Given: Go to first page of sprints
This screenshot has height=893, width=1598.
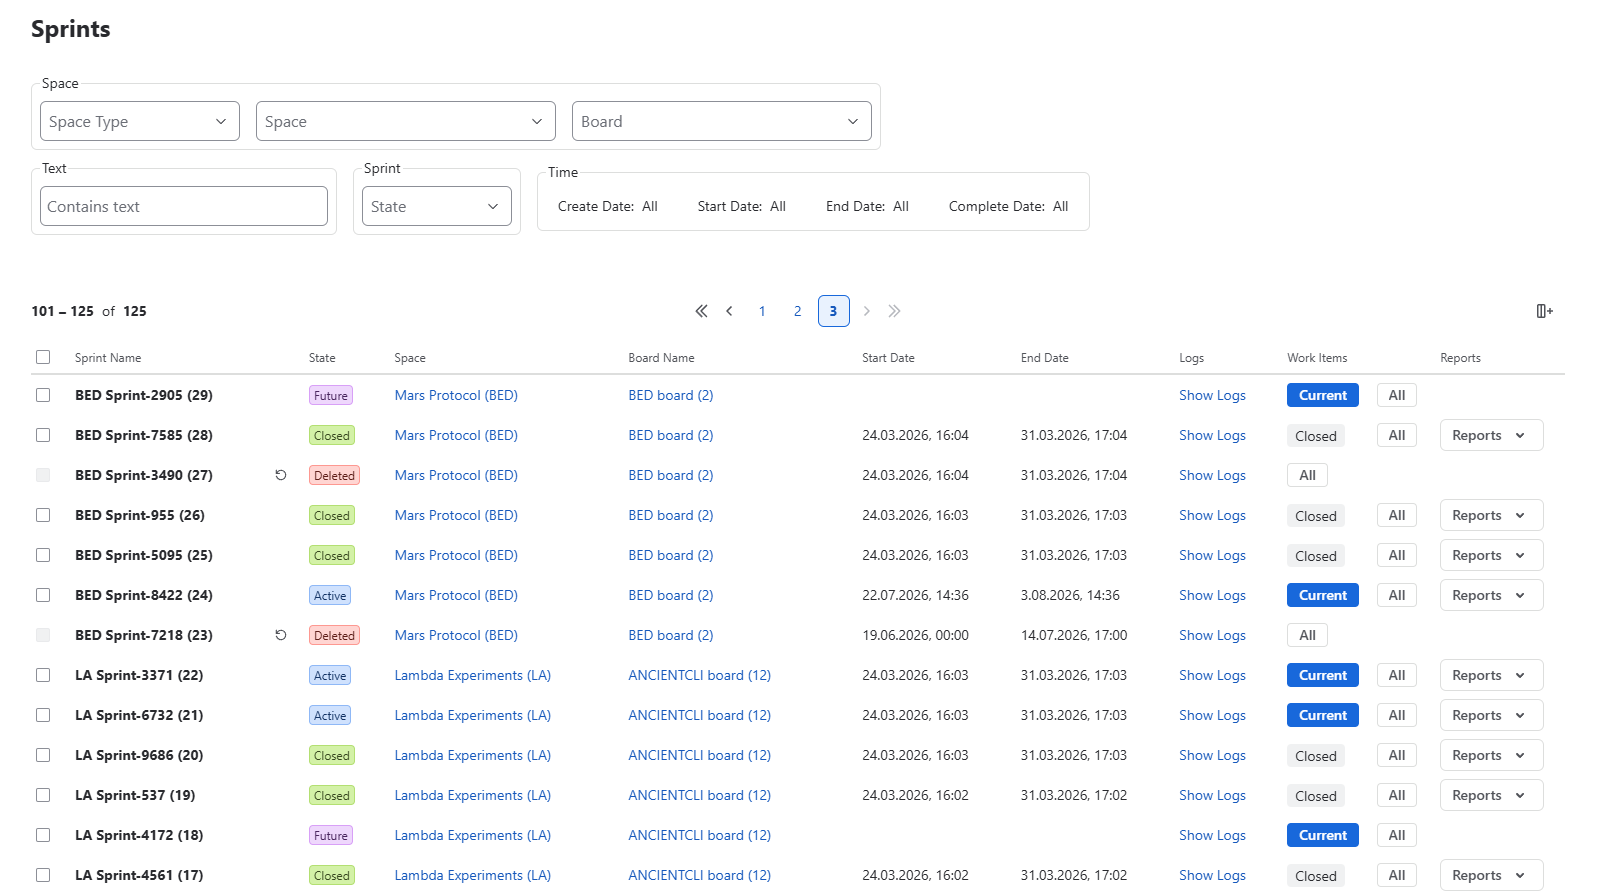Looking at the screenshot, I should point(701,311).
